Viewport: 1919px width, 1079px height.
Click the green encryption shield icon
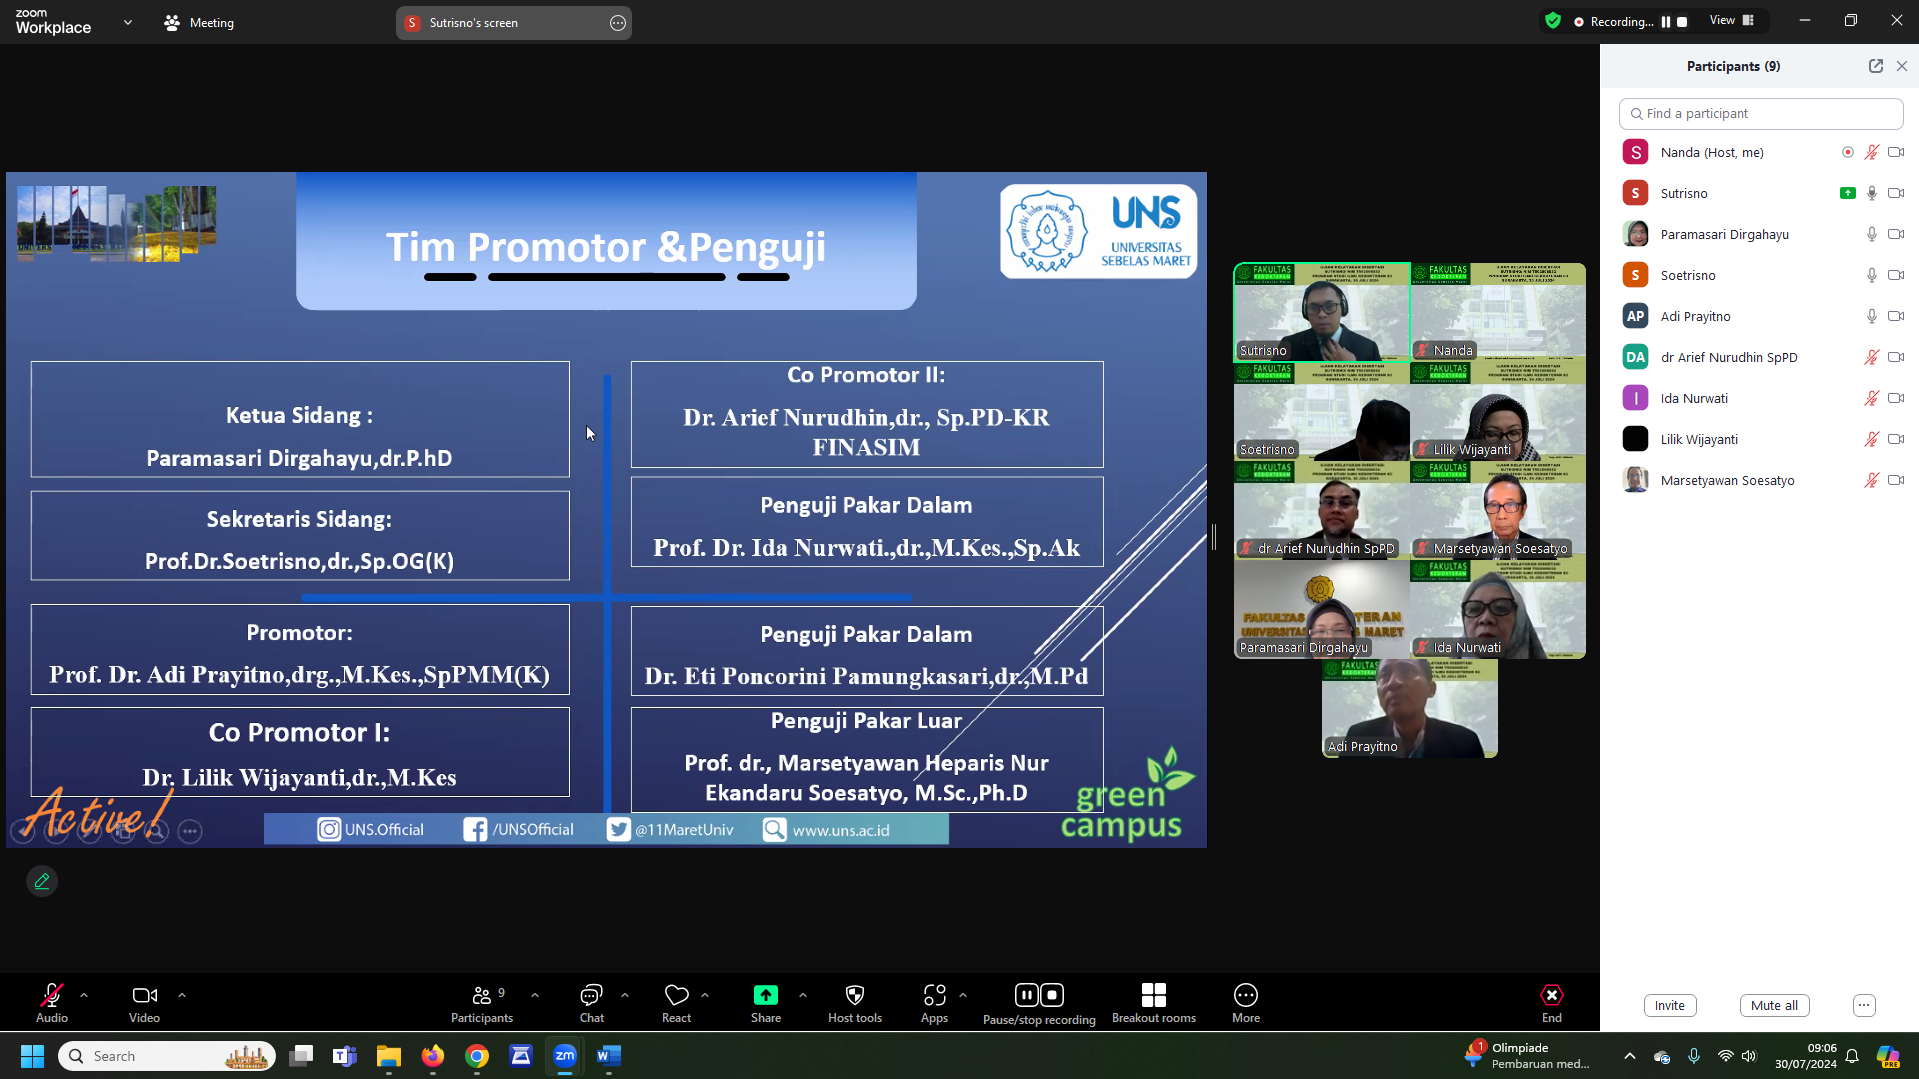point(1553,21)
